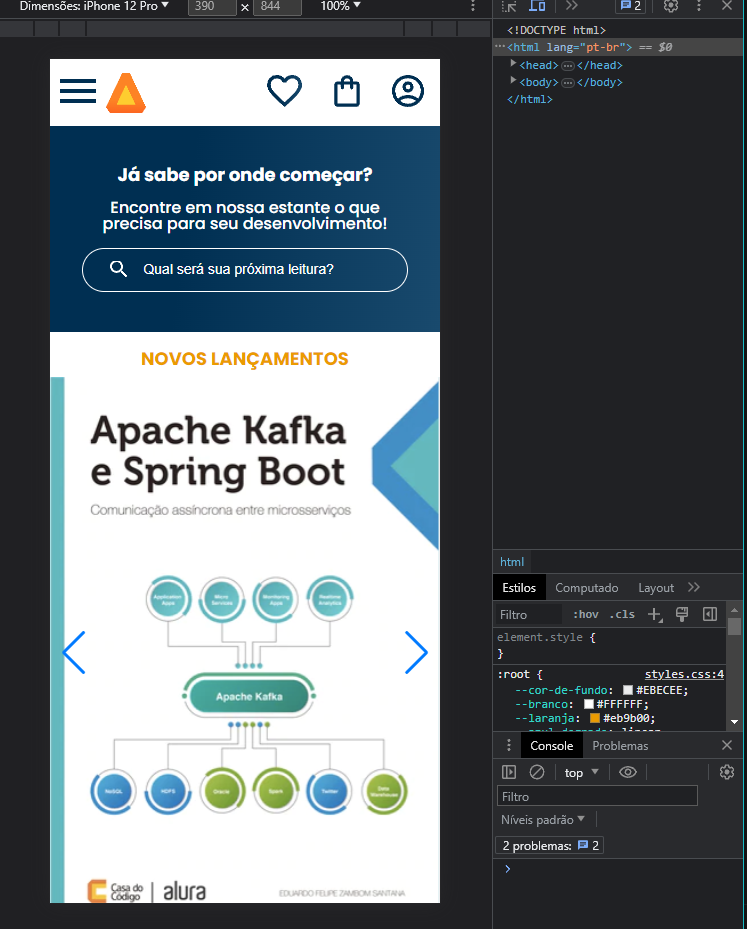The image size is (747, 929).
Task: Go to previous carousel slide arrow
Action: (74, 652)
